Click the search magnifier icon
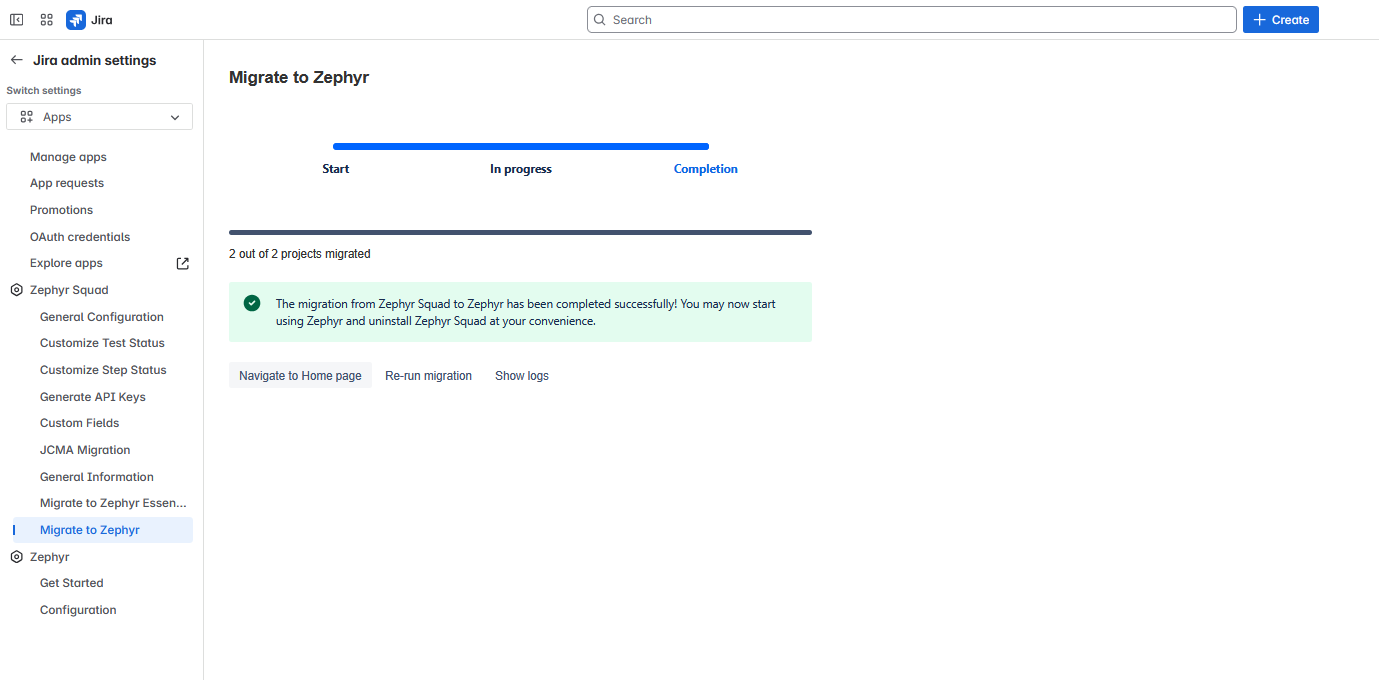The width and height of the screenshot is (1379, 680). point(600,19)
